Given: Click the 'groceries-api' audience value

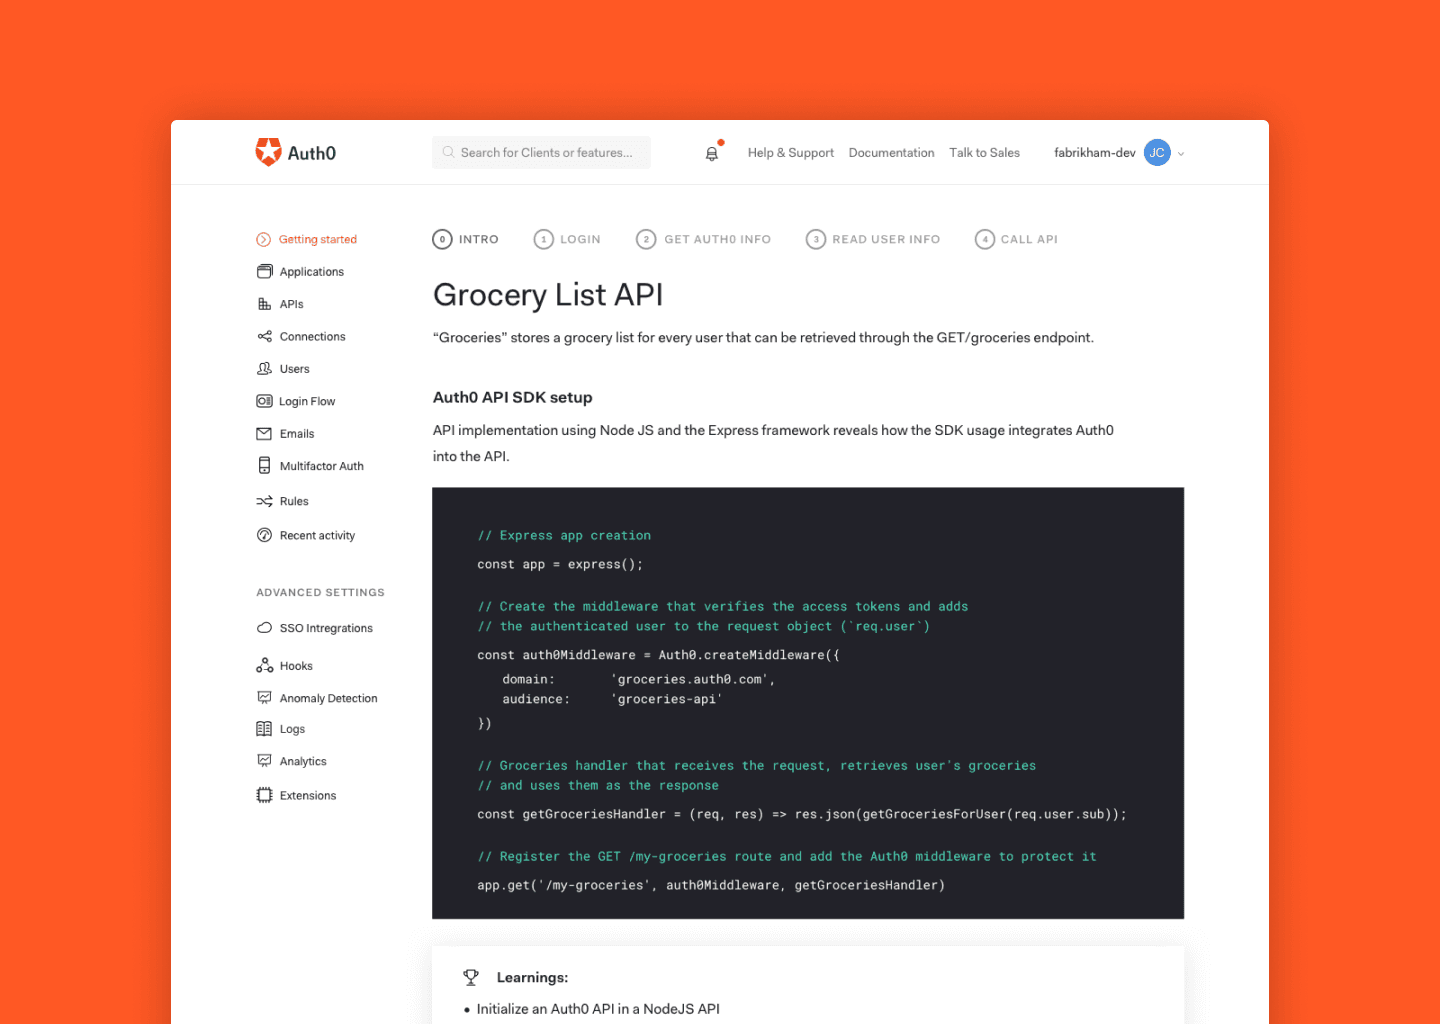Looking at the screenshot, I should 666,699.
